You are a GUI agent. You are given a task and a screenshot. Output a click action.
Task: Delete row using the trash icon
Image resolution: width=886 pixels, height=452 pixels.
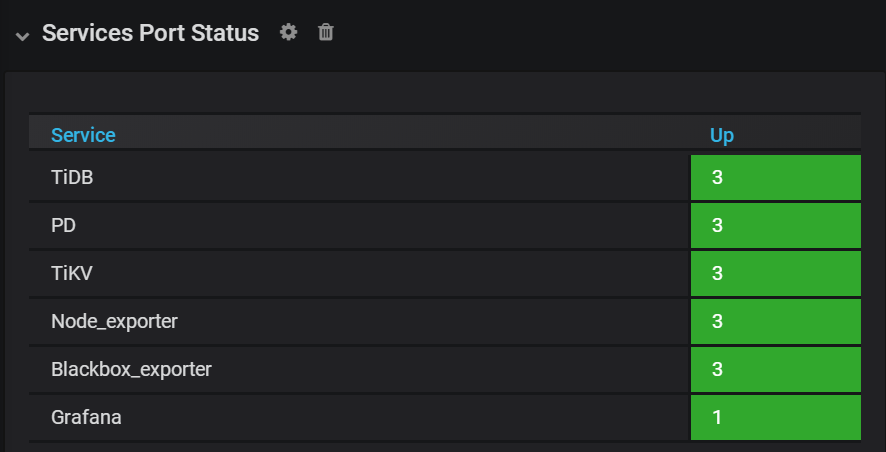tap(325, 32)
